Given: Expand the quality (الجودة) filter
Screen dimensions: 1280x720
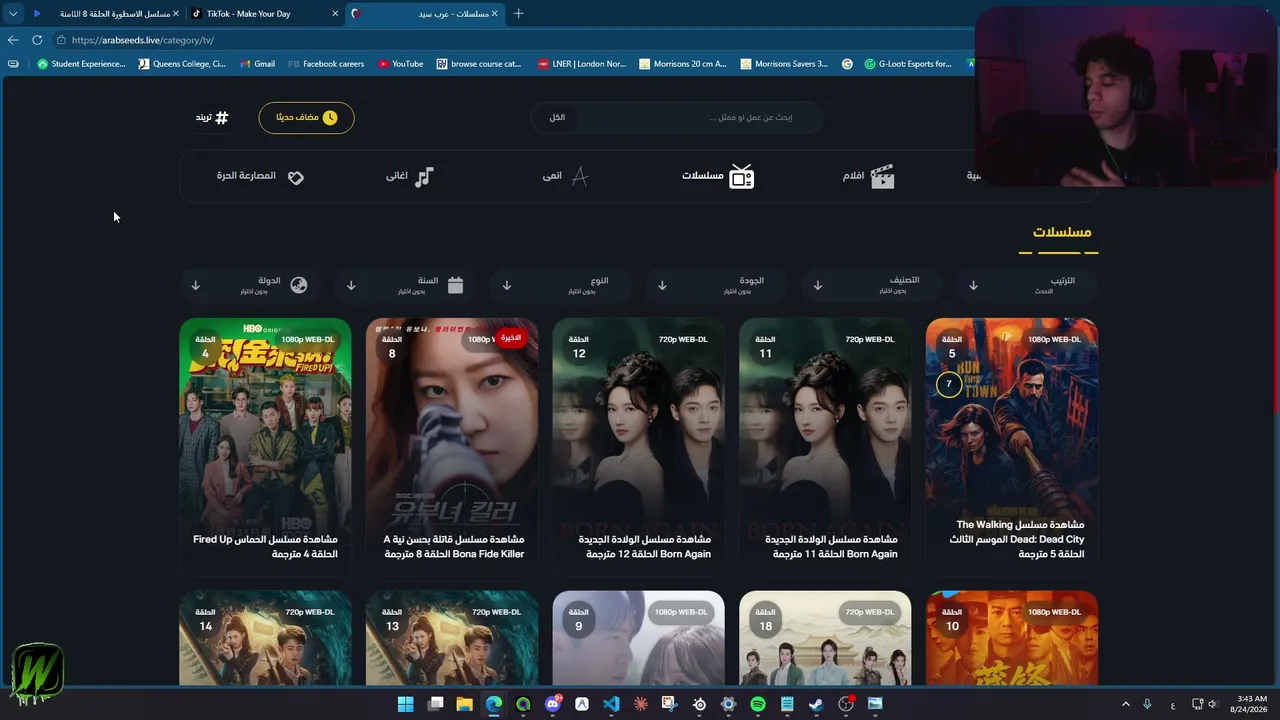Looking at the screenshot, I should click(716, 285).
